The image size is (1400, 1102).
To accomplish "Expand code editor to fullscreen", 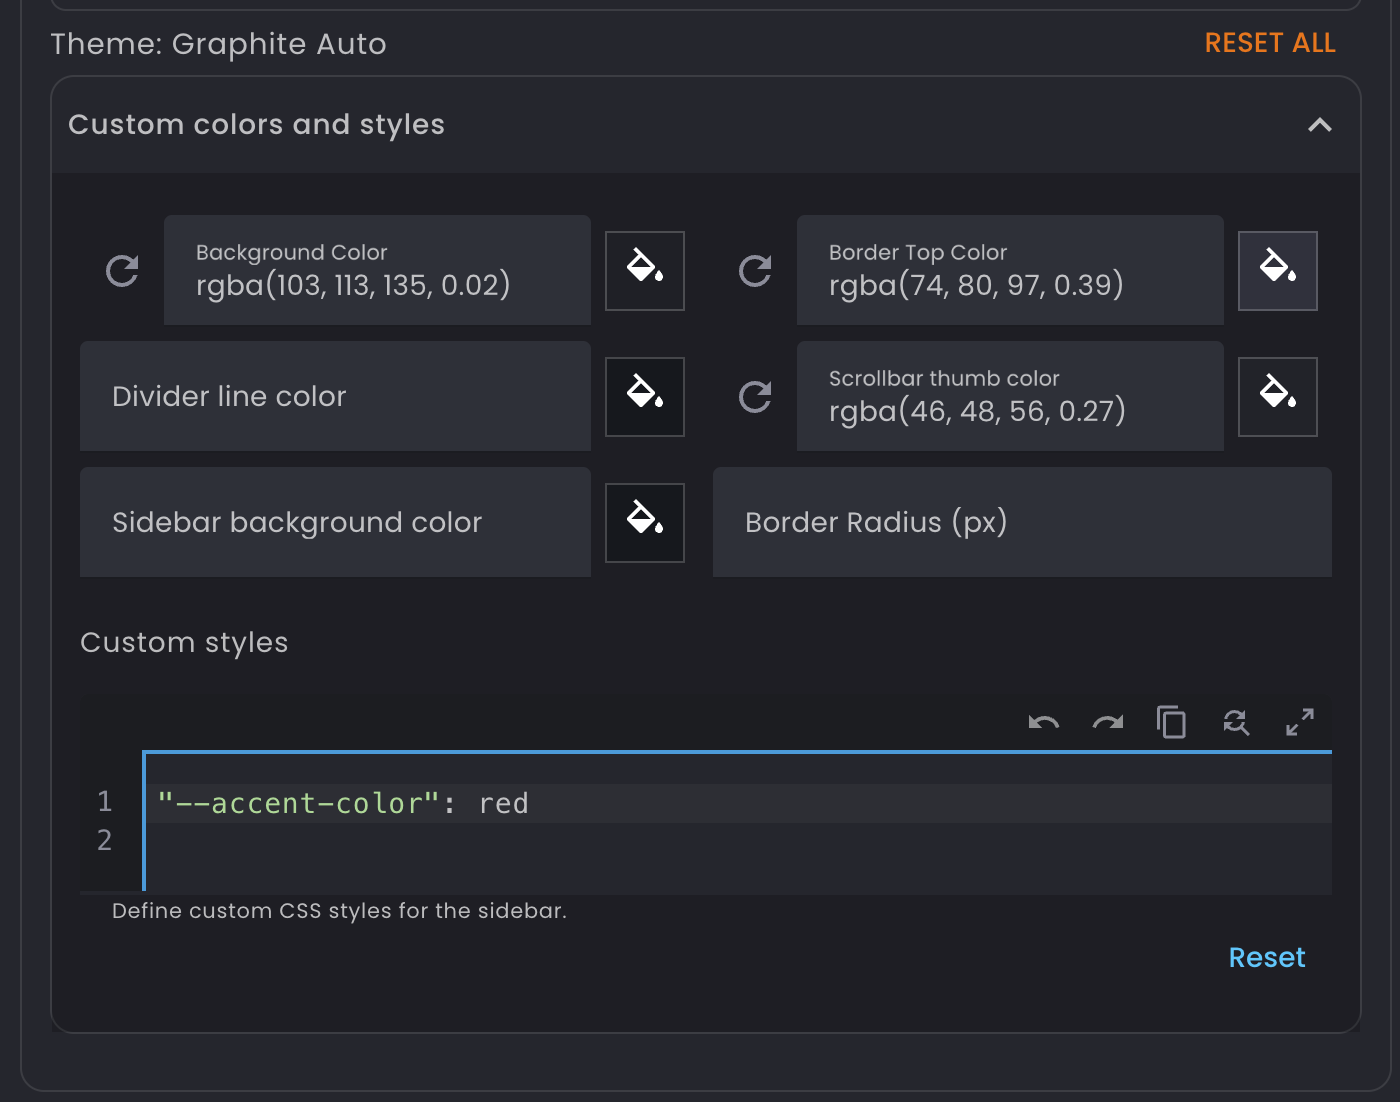I will [1300, 722].
